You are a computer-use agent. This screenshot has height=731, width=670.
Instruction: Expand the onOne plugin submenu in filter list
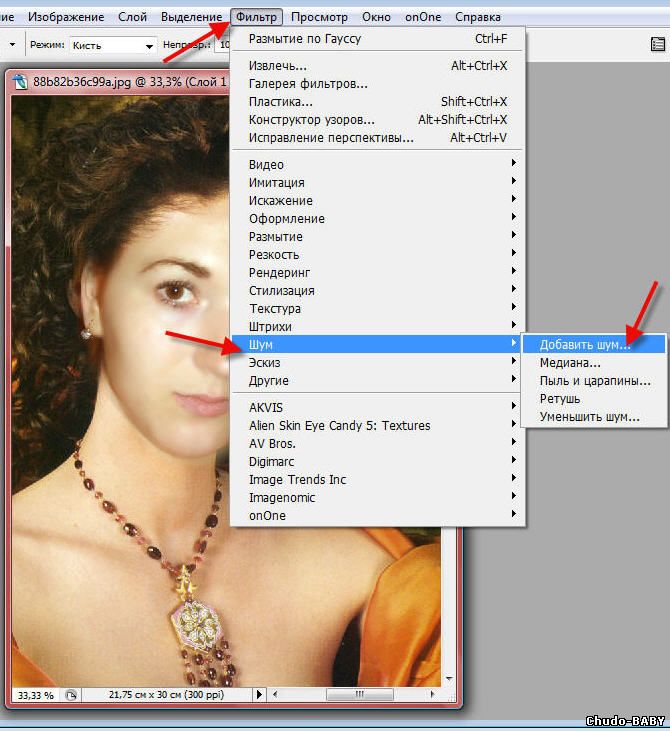click(x=378, y=516)
